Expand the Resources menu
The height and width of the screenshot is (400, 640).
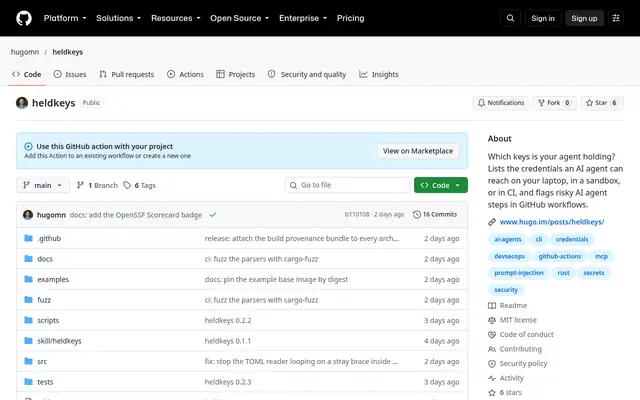pos(176,18)
